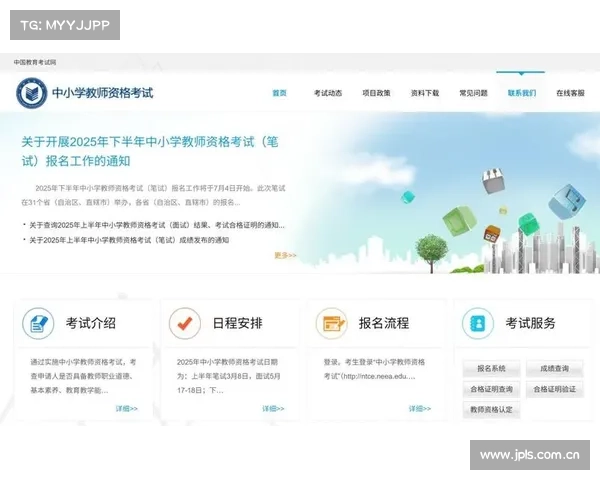Click the 考试介绍 card heading

pyautogui.click(x=91, y=323)
